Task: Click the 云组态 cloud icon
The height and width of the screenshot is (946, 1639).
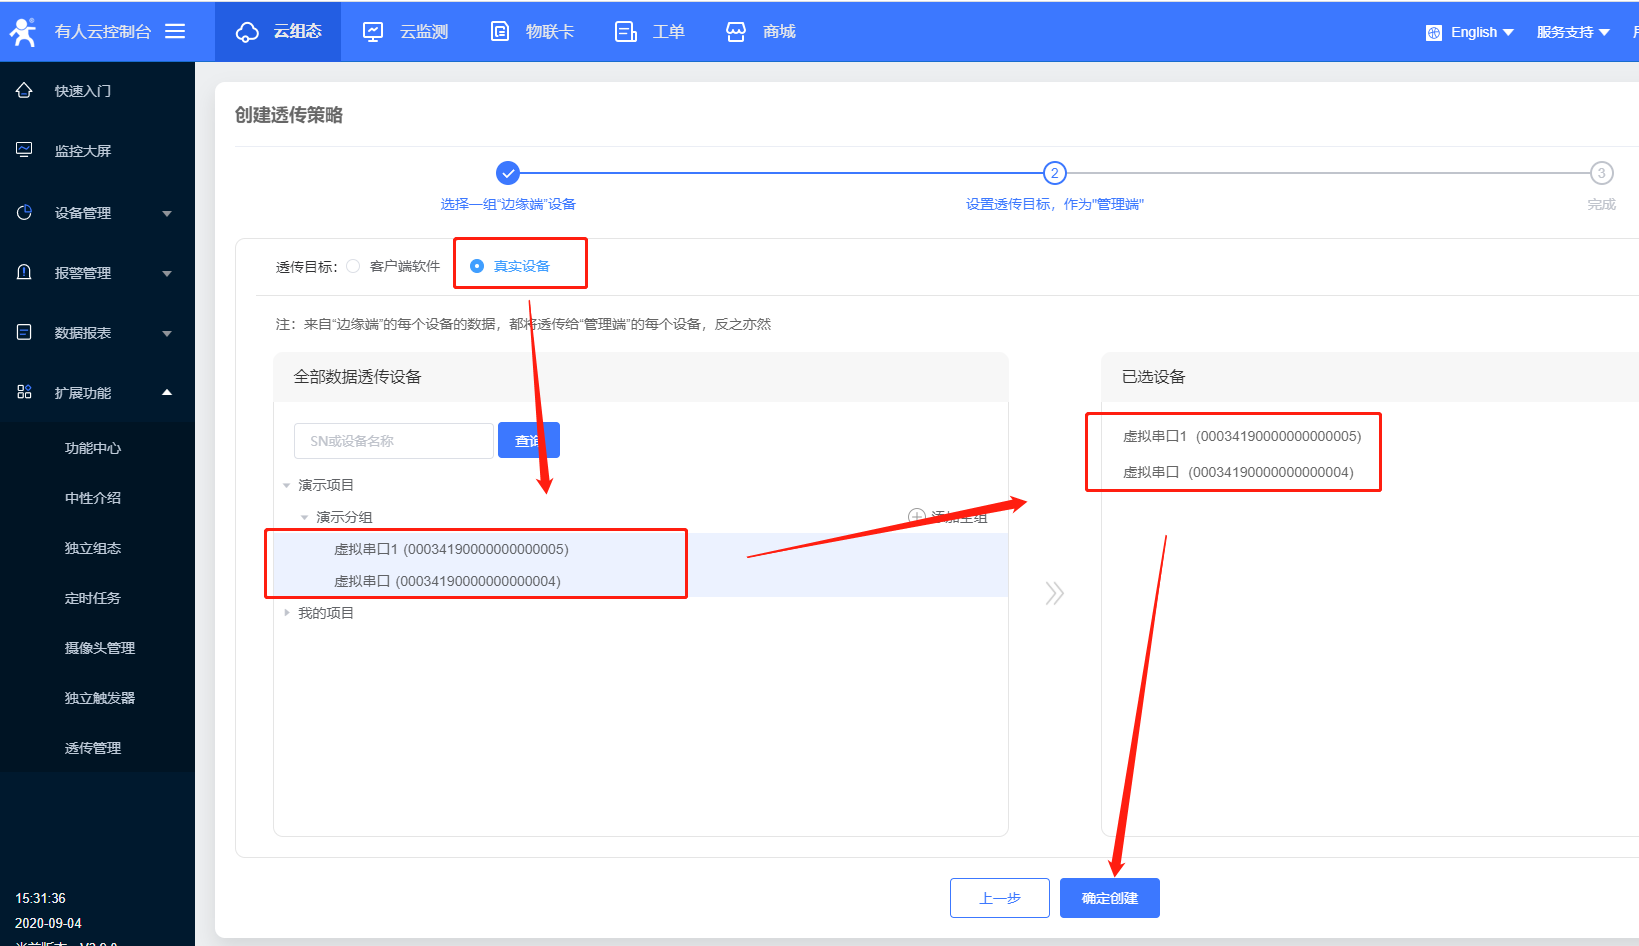Action: 247,32
